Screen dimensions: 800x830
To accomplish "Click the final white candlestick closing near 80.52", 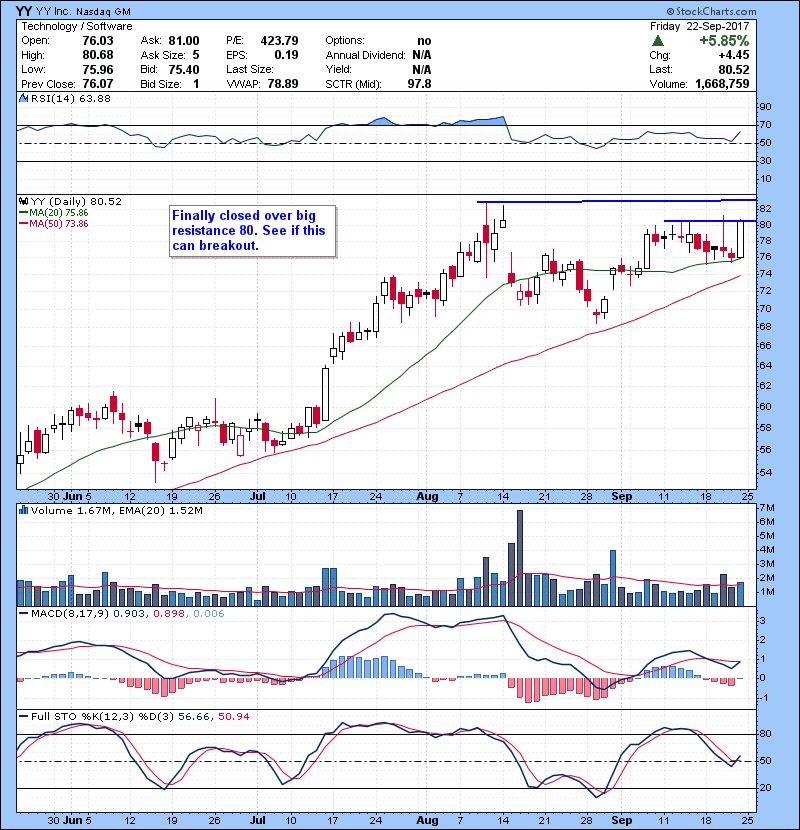I will (x=740, y=239).
